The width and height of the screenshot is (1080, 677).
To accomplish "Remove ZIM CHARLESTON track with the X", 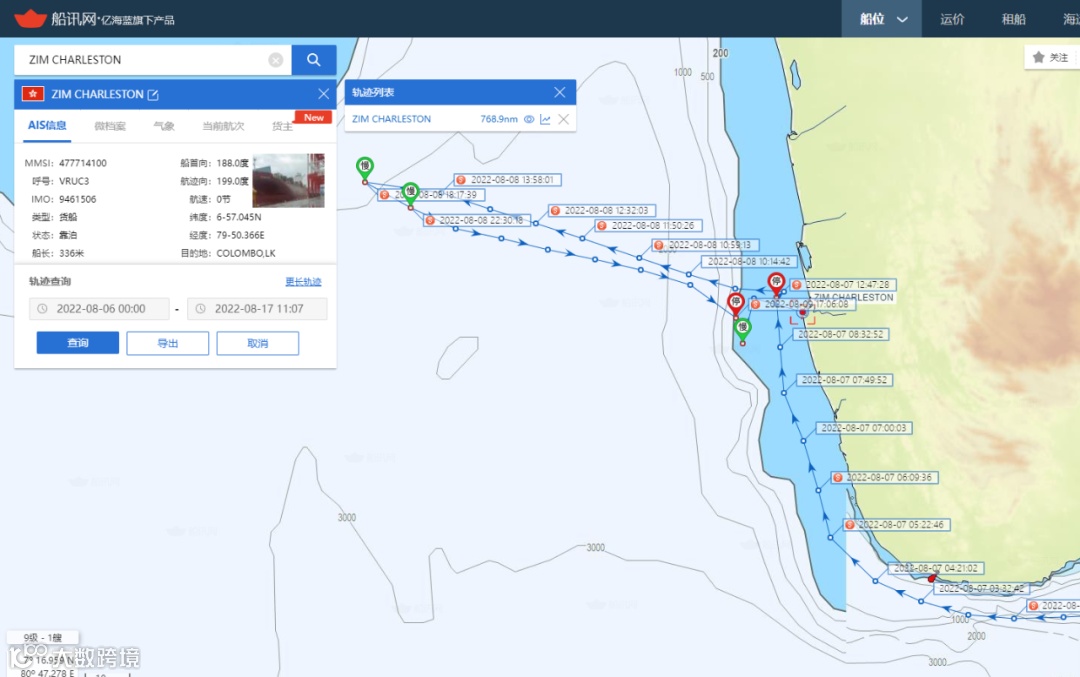I will [x=563, y=119].
